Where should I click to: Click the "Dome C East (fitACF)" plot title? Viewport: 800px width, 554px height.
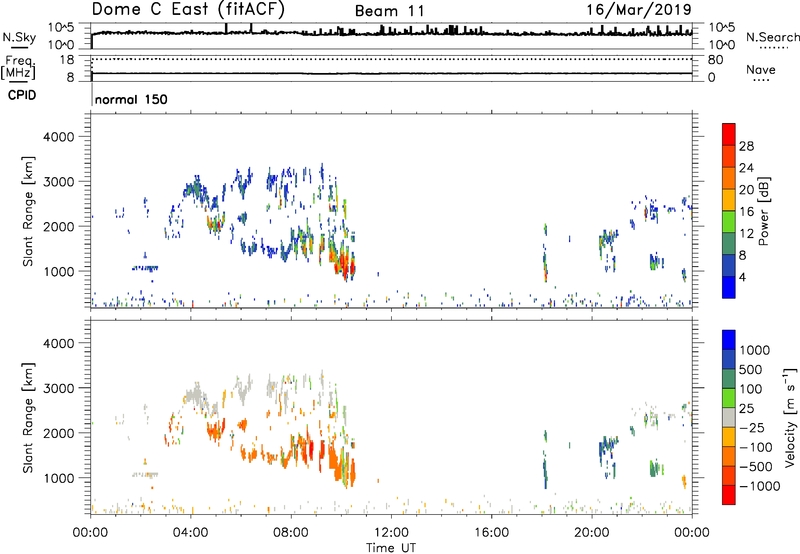pyautogui.click(x=188, y=9)
